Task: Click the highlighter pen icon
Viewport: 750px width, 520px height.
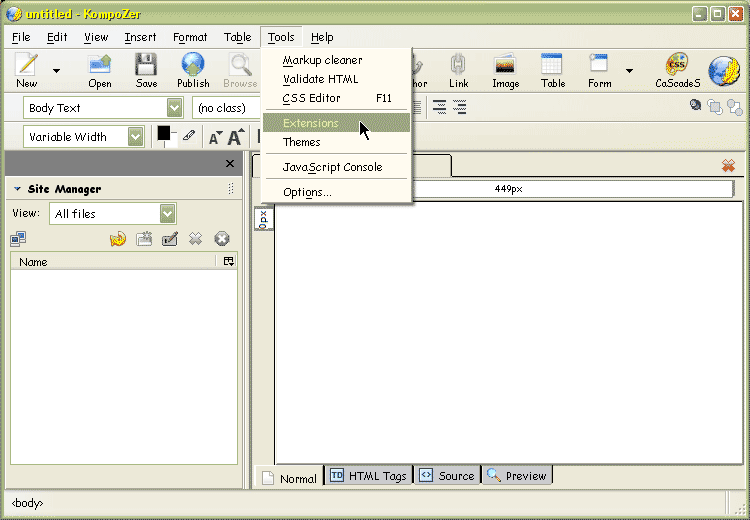Action: [189, 135]
